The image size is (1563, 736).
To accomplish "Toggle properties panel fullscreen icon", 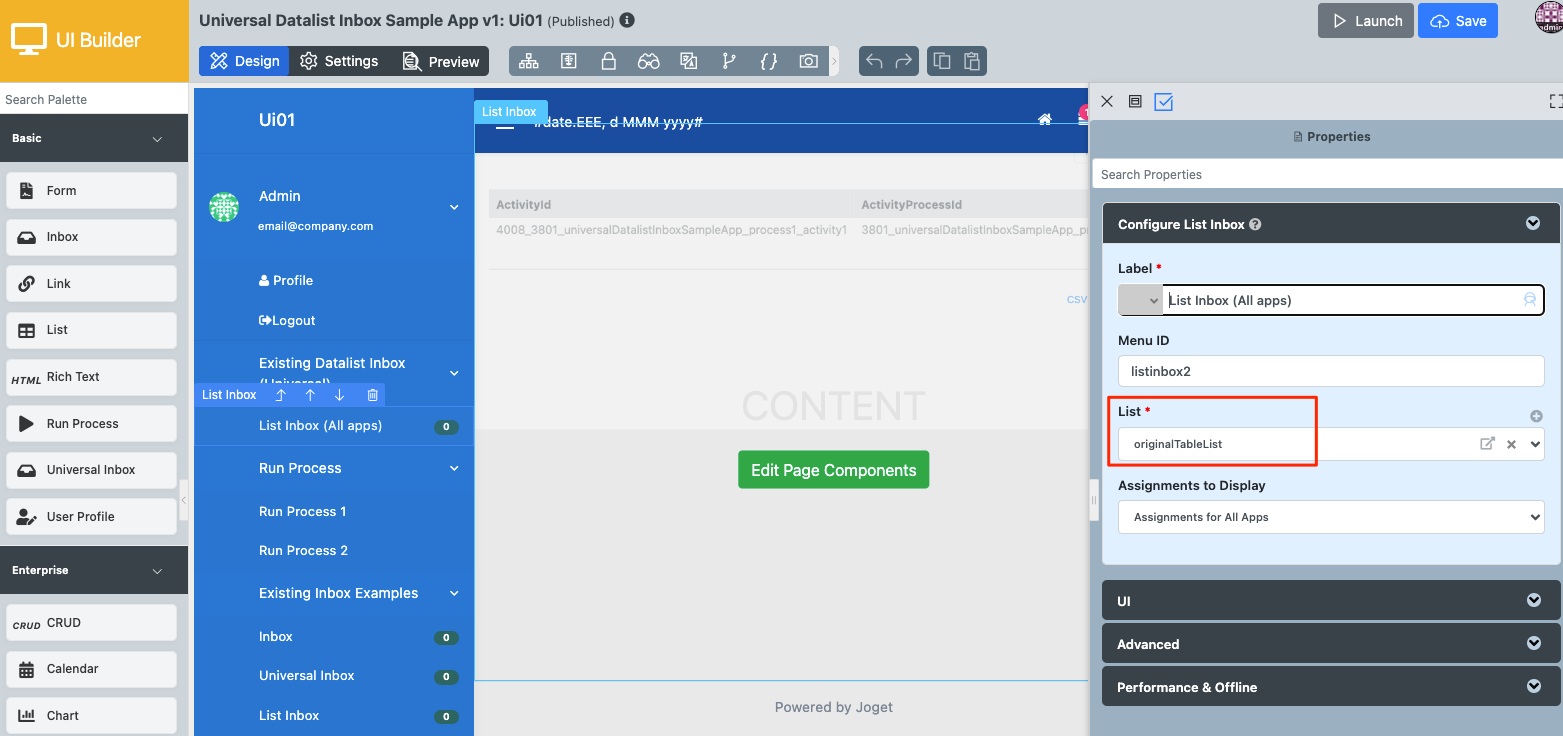I will pyautogui.click(x=1555, y=101).
